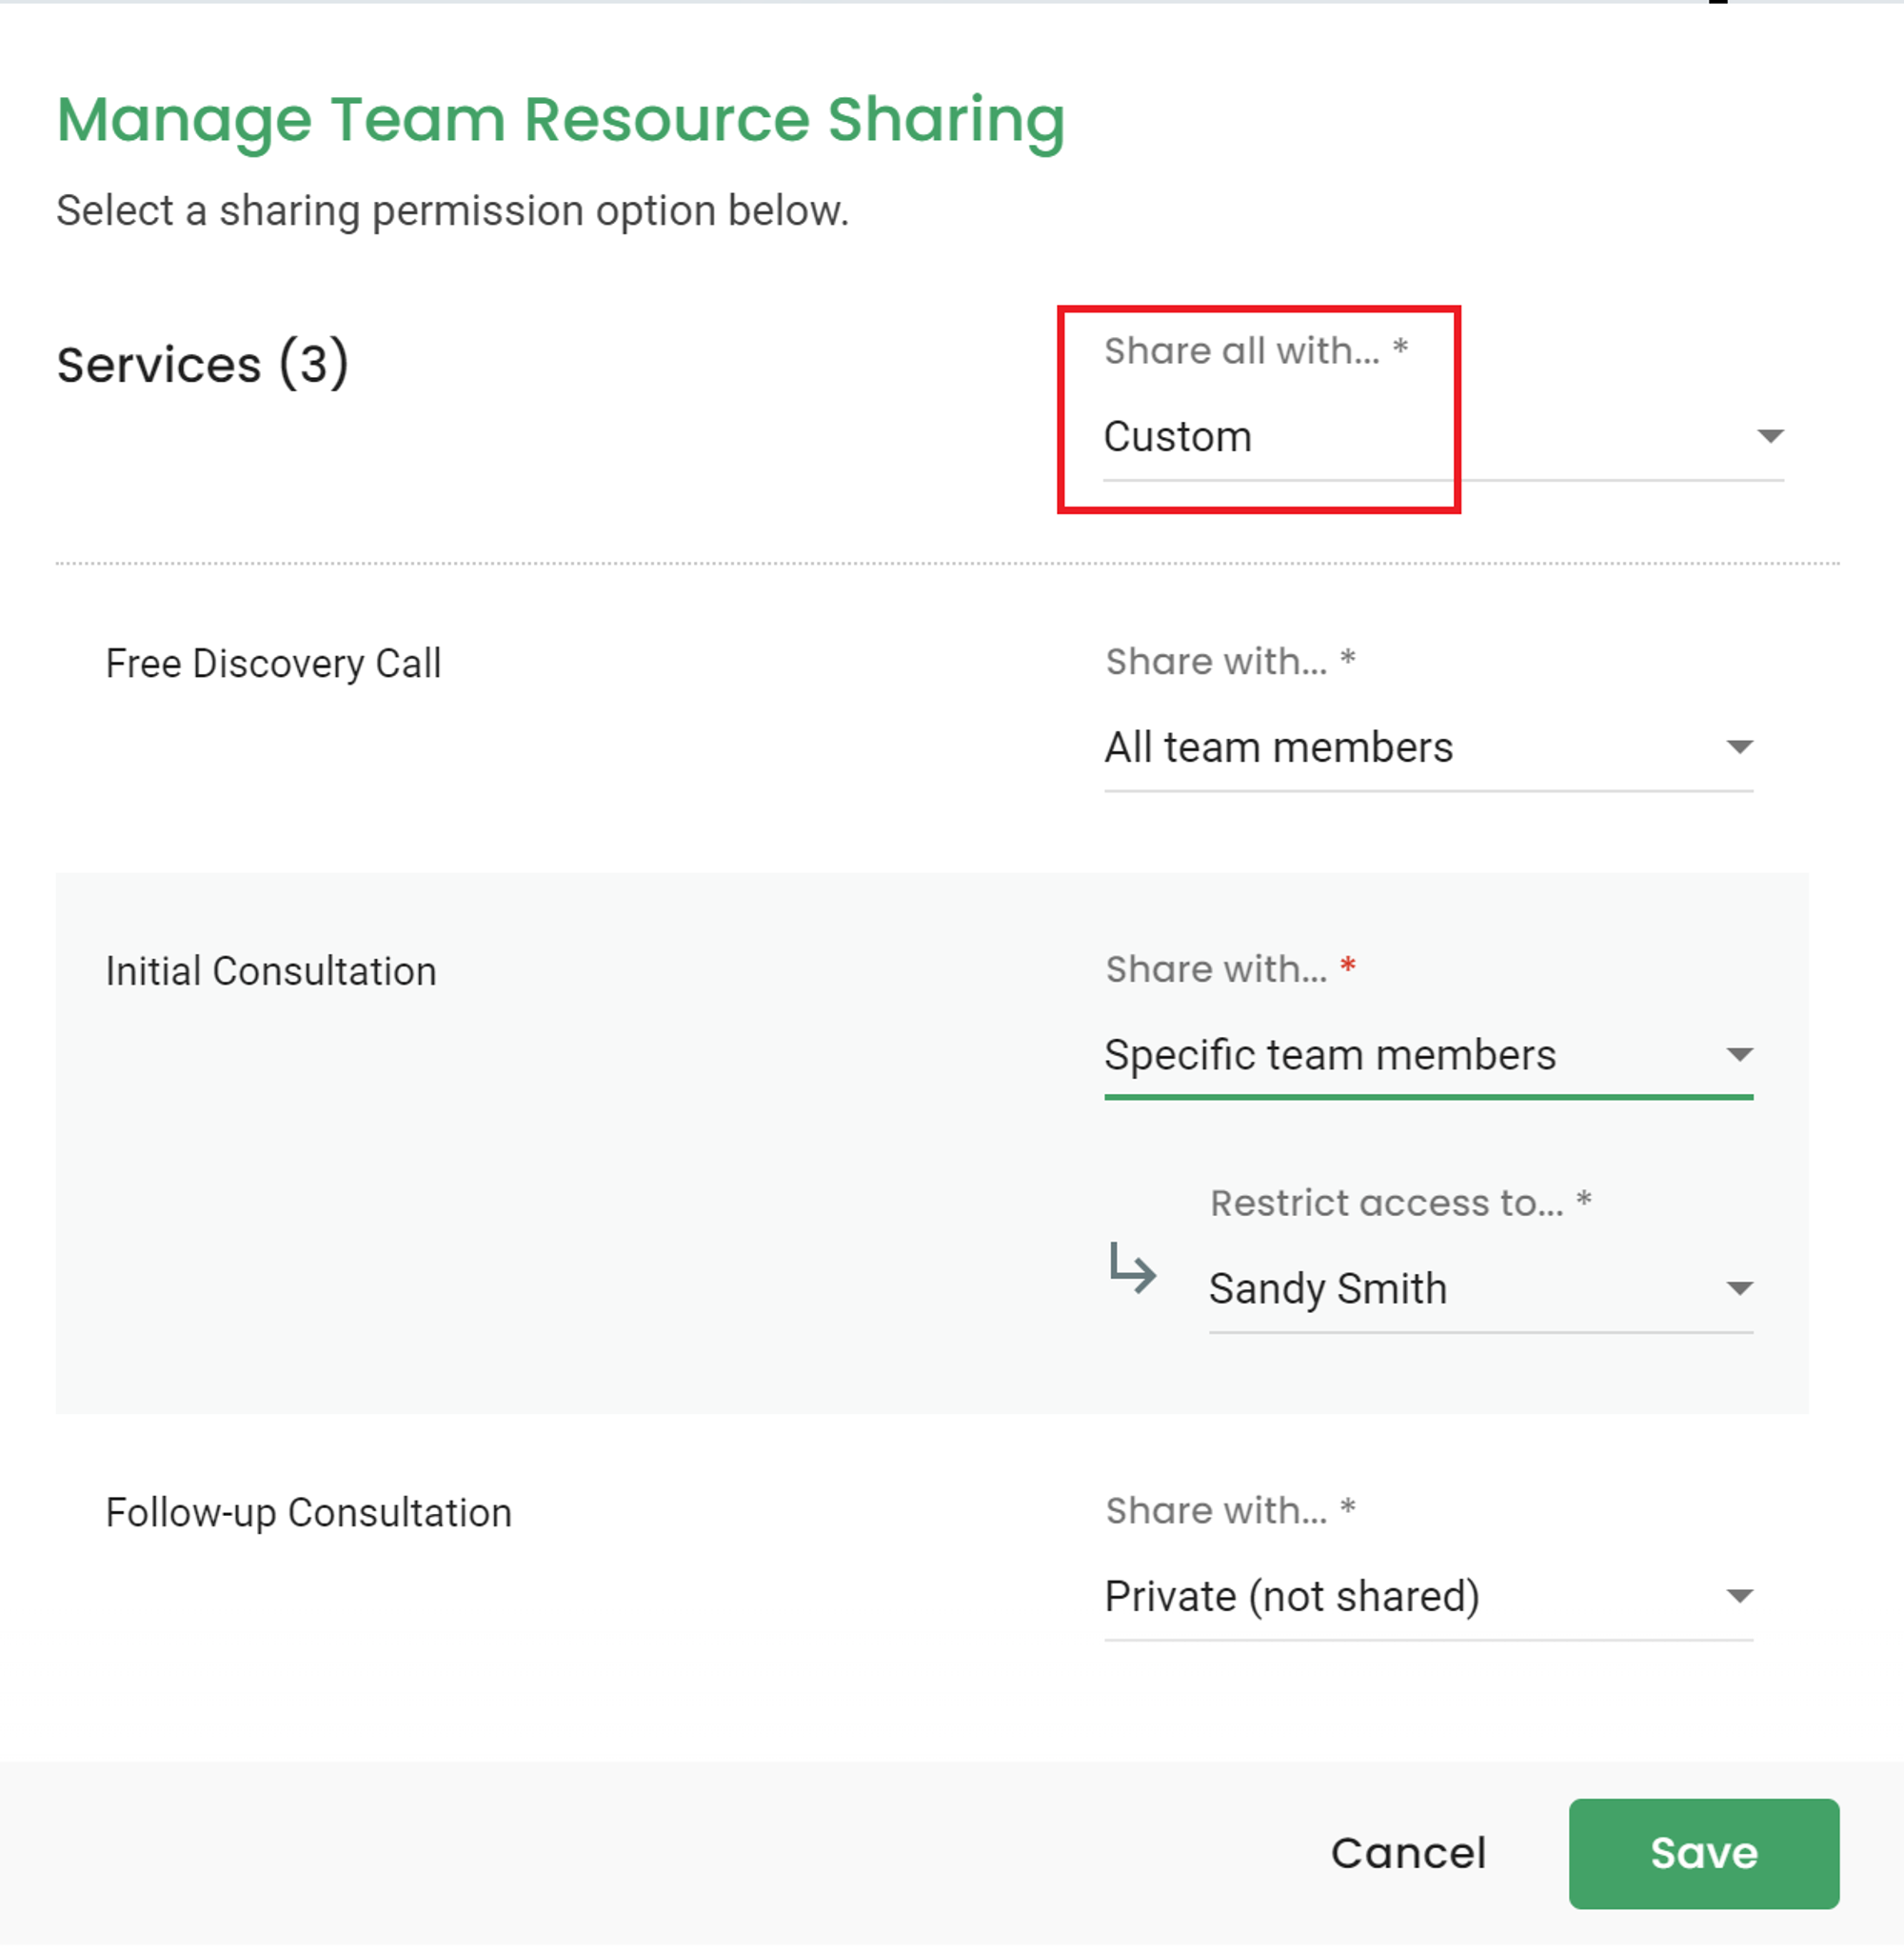Click 'Share with...' label for Initial Consultation
1904x1952 pixels.
click(x=1230, y=970)
